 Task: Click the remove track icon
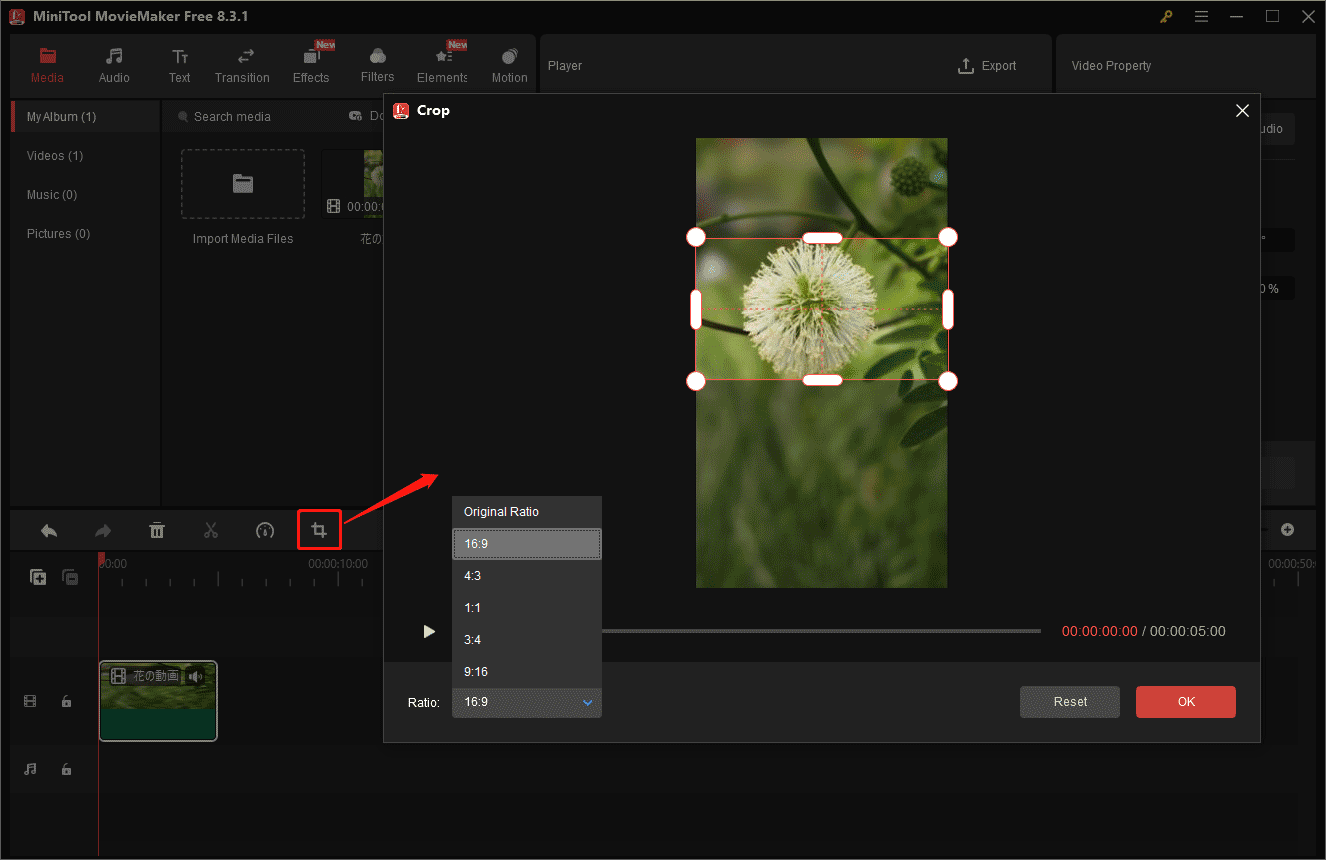click(70, 577)
